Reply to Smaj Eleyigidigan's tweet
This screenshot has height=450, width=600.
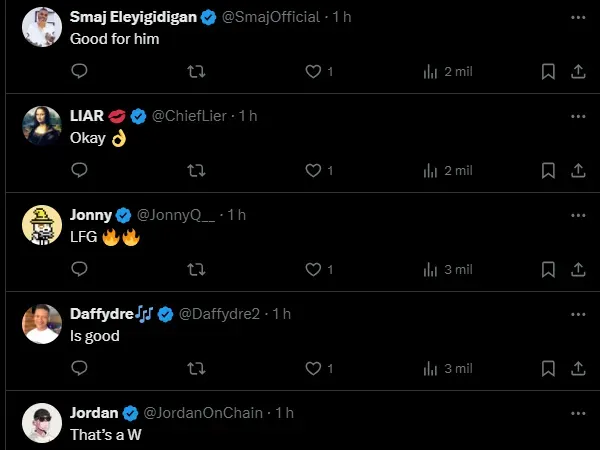(x=80, y=71)
